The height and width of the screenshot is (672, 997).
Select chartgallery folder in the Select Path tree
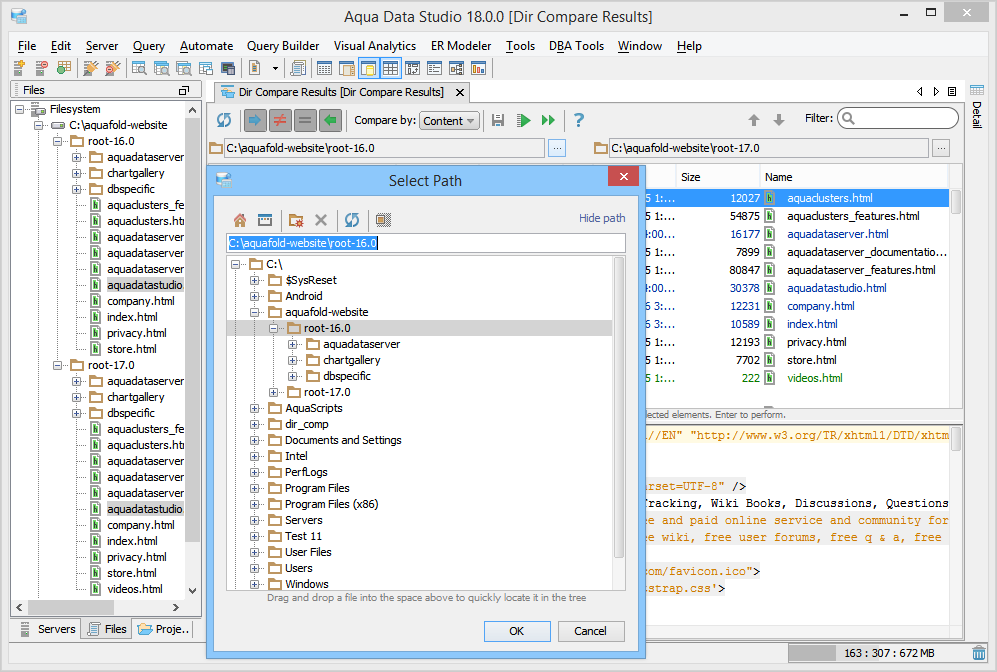352,360
